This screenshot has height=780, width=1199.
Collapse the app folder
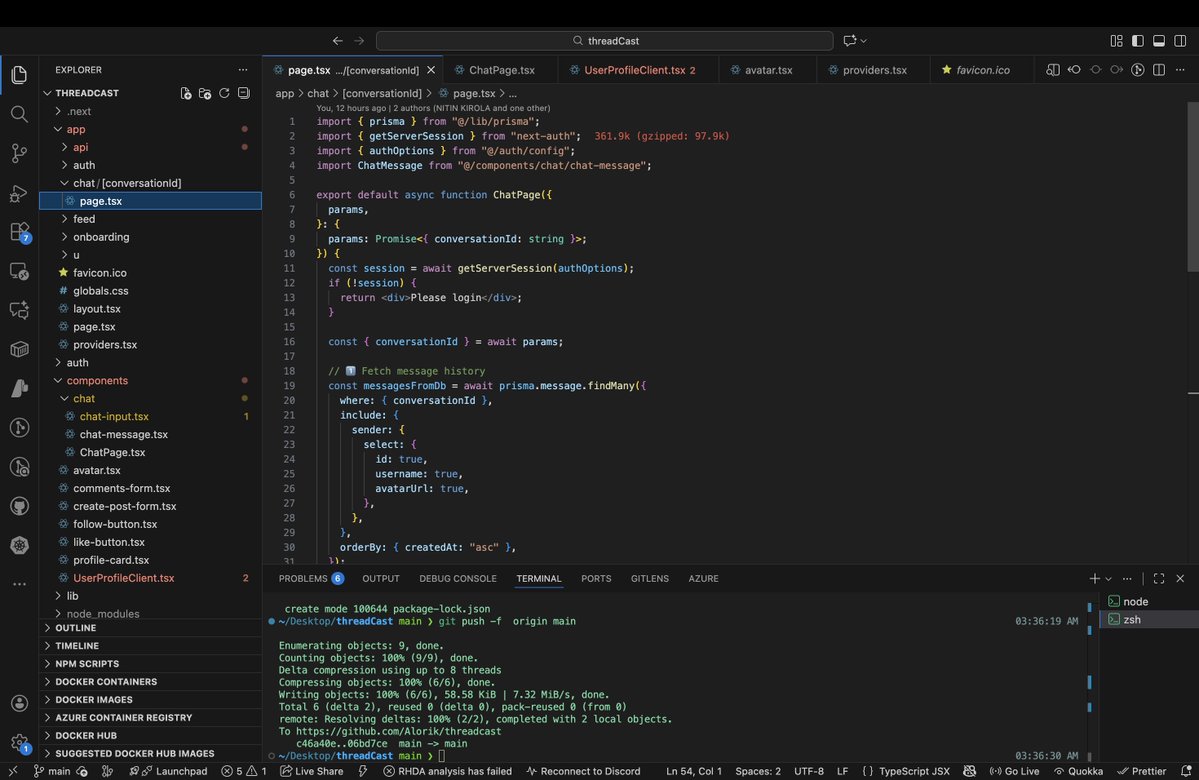pyautogui.click(x=150, y=129)
